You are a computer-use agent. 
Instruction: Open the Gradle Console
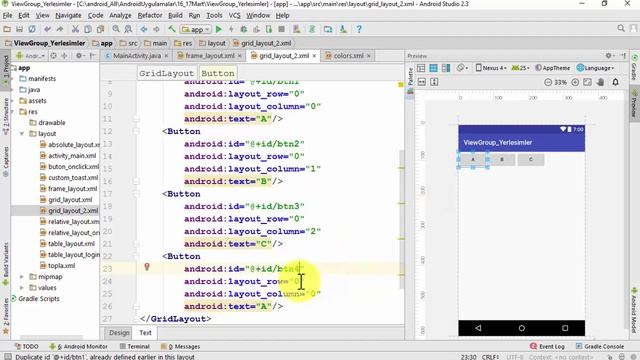[600, 347]
